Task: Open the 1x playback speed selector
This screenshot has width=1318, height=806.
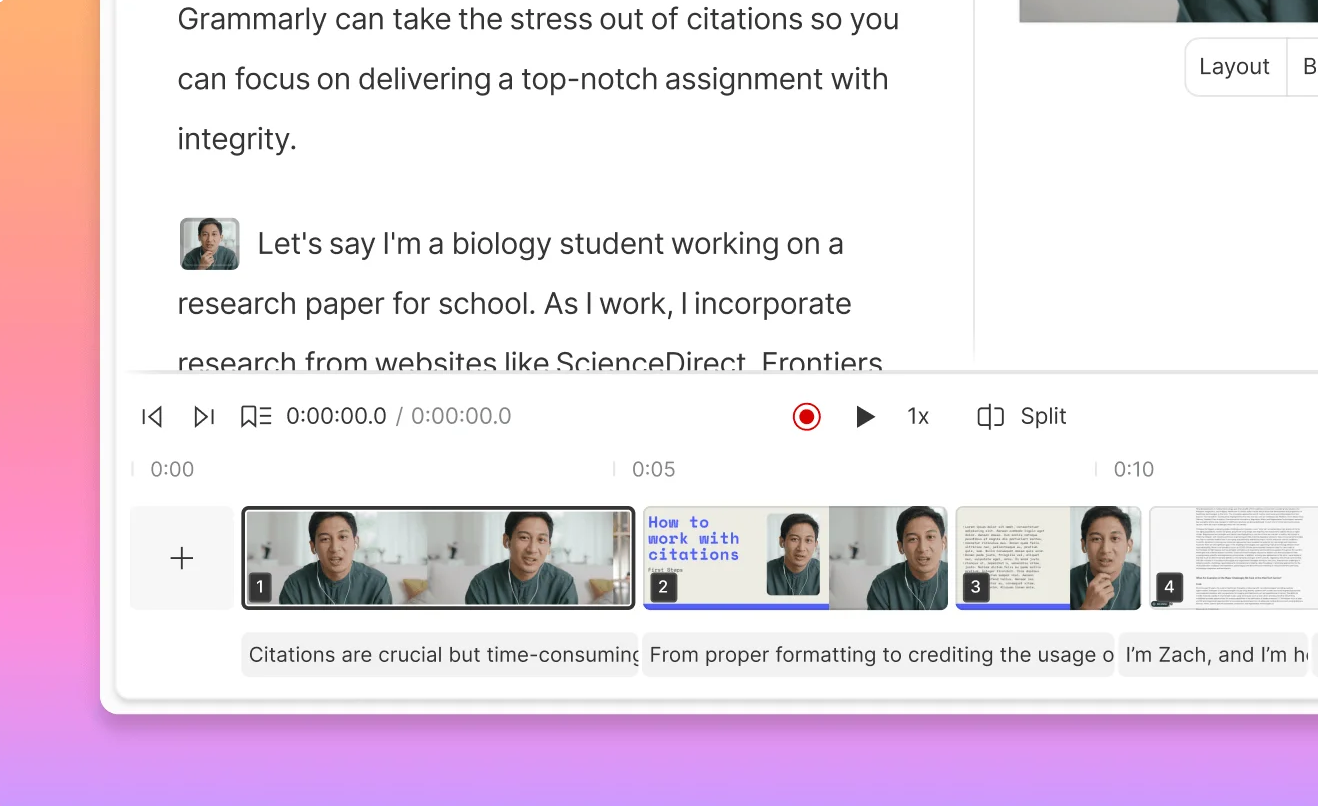Action: pos(918,417)
